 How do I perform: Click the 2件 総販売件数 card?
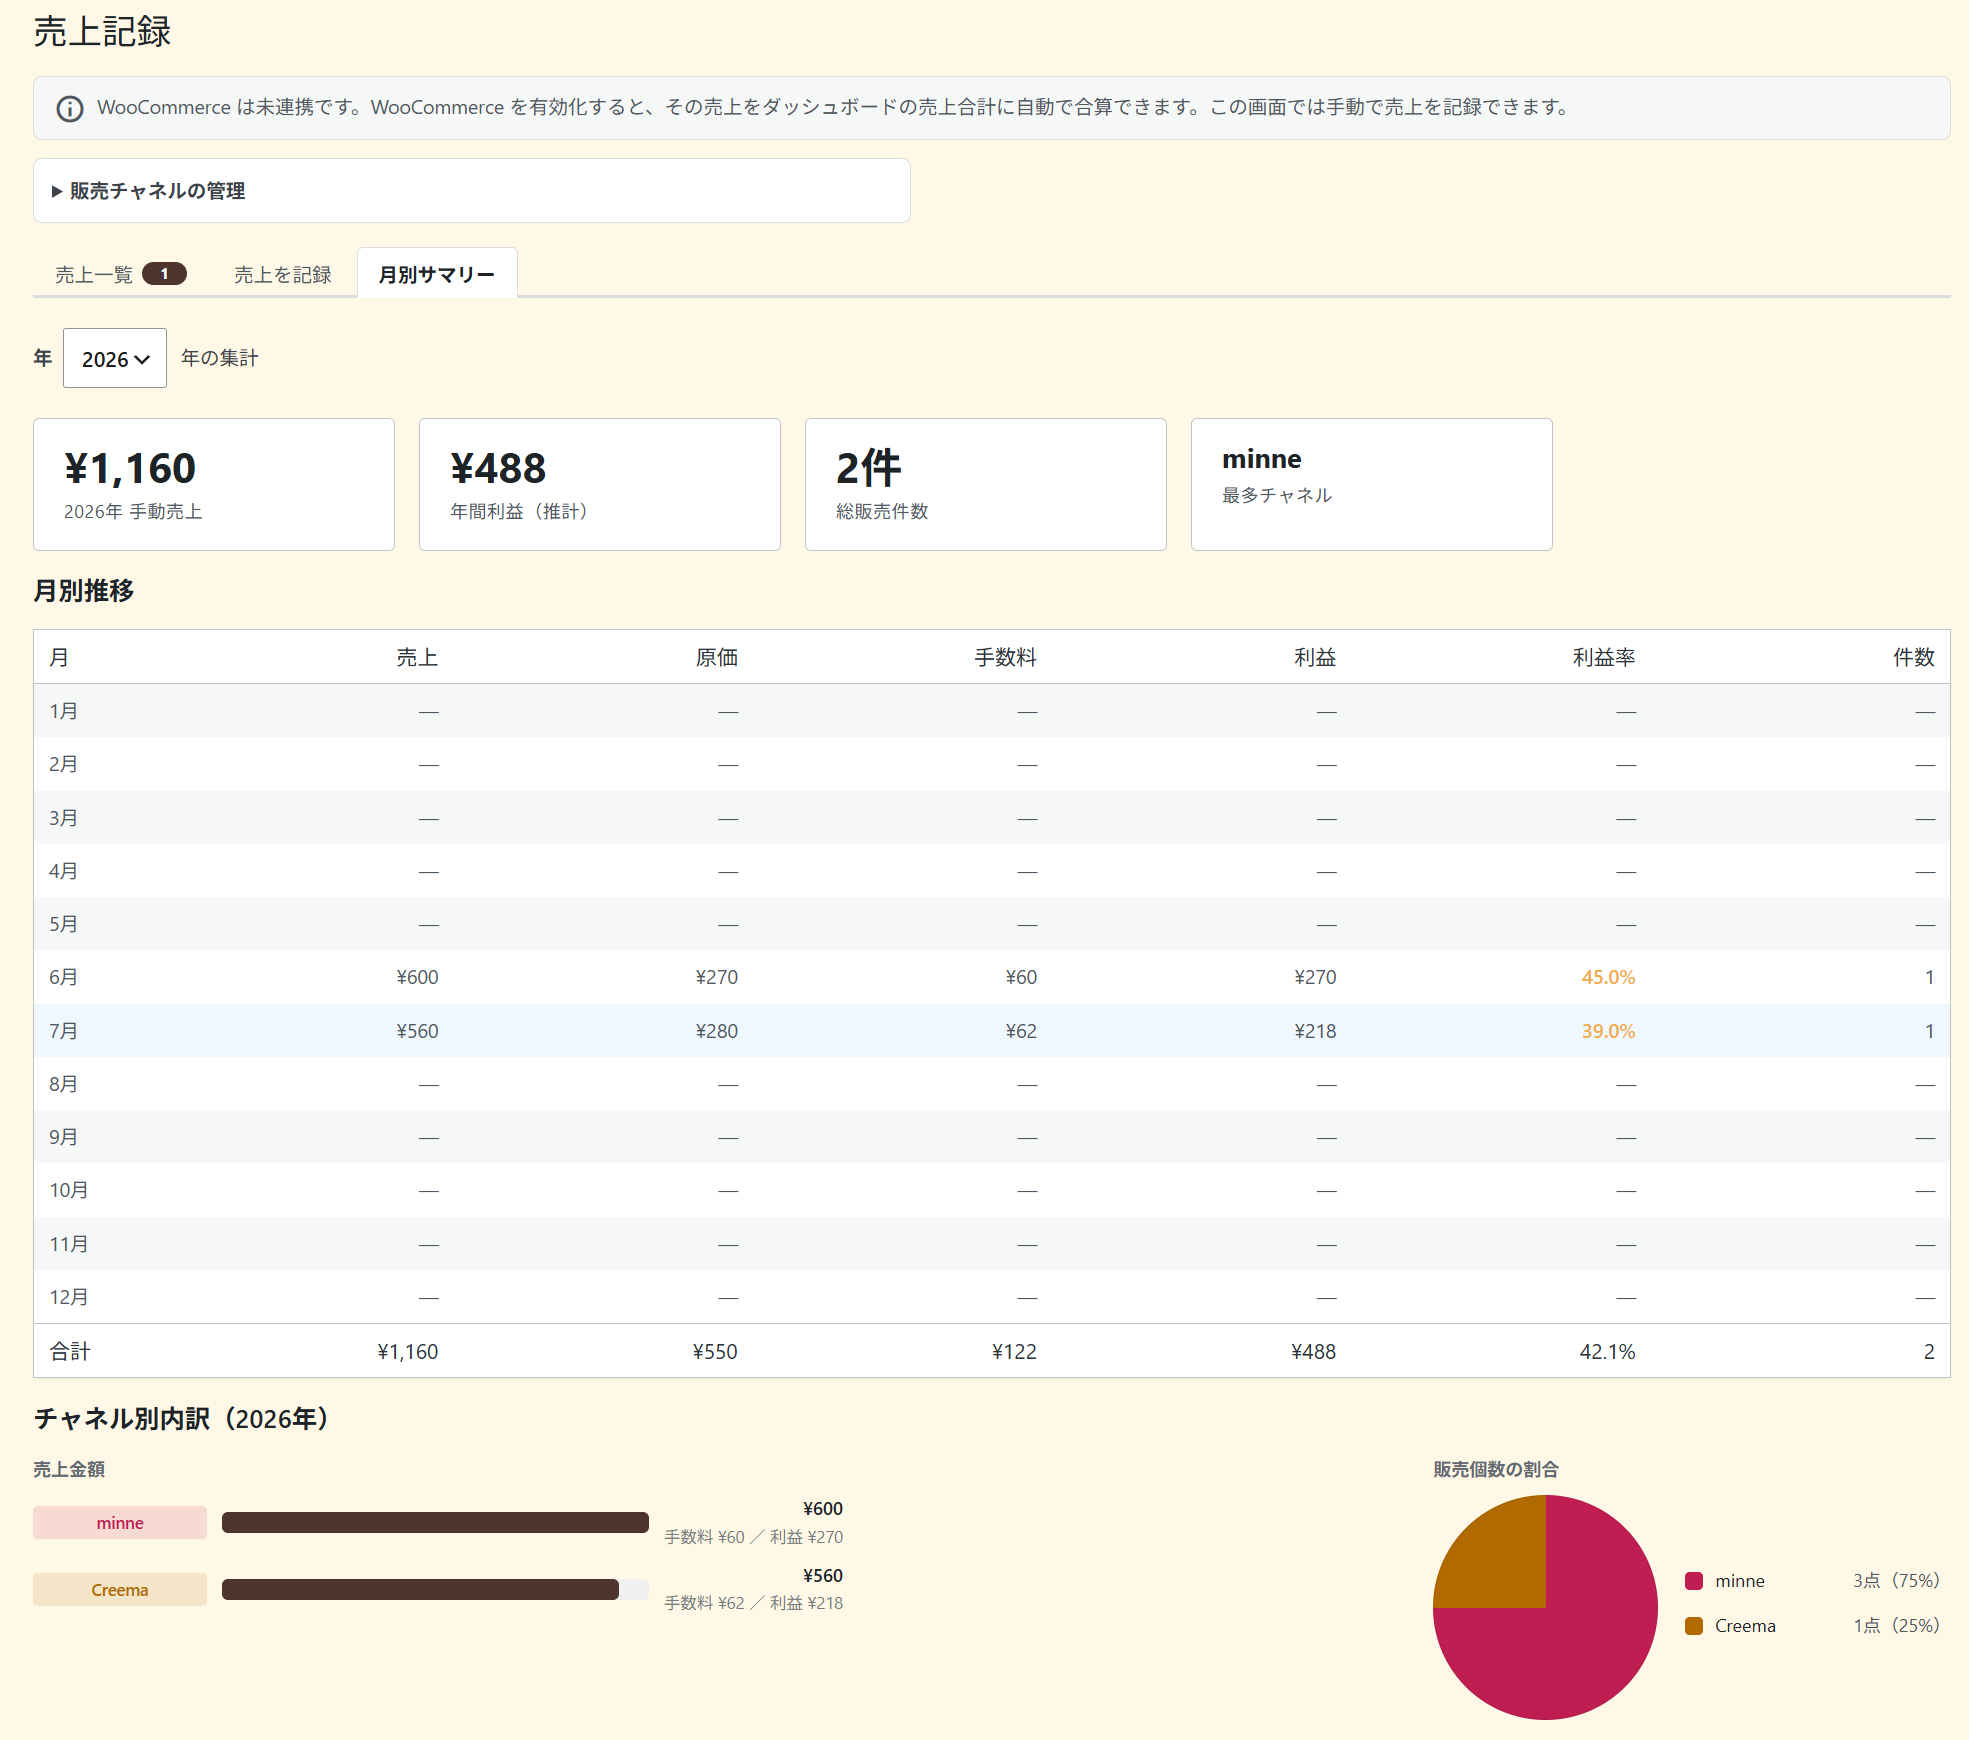coord(986,484)
